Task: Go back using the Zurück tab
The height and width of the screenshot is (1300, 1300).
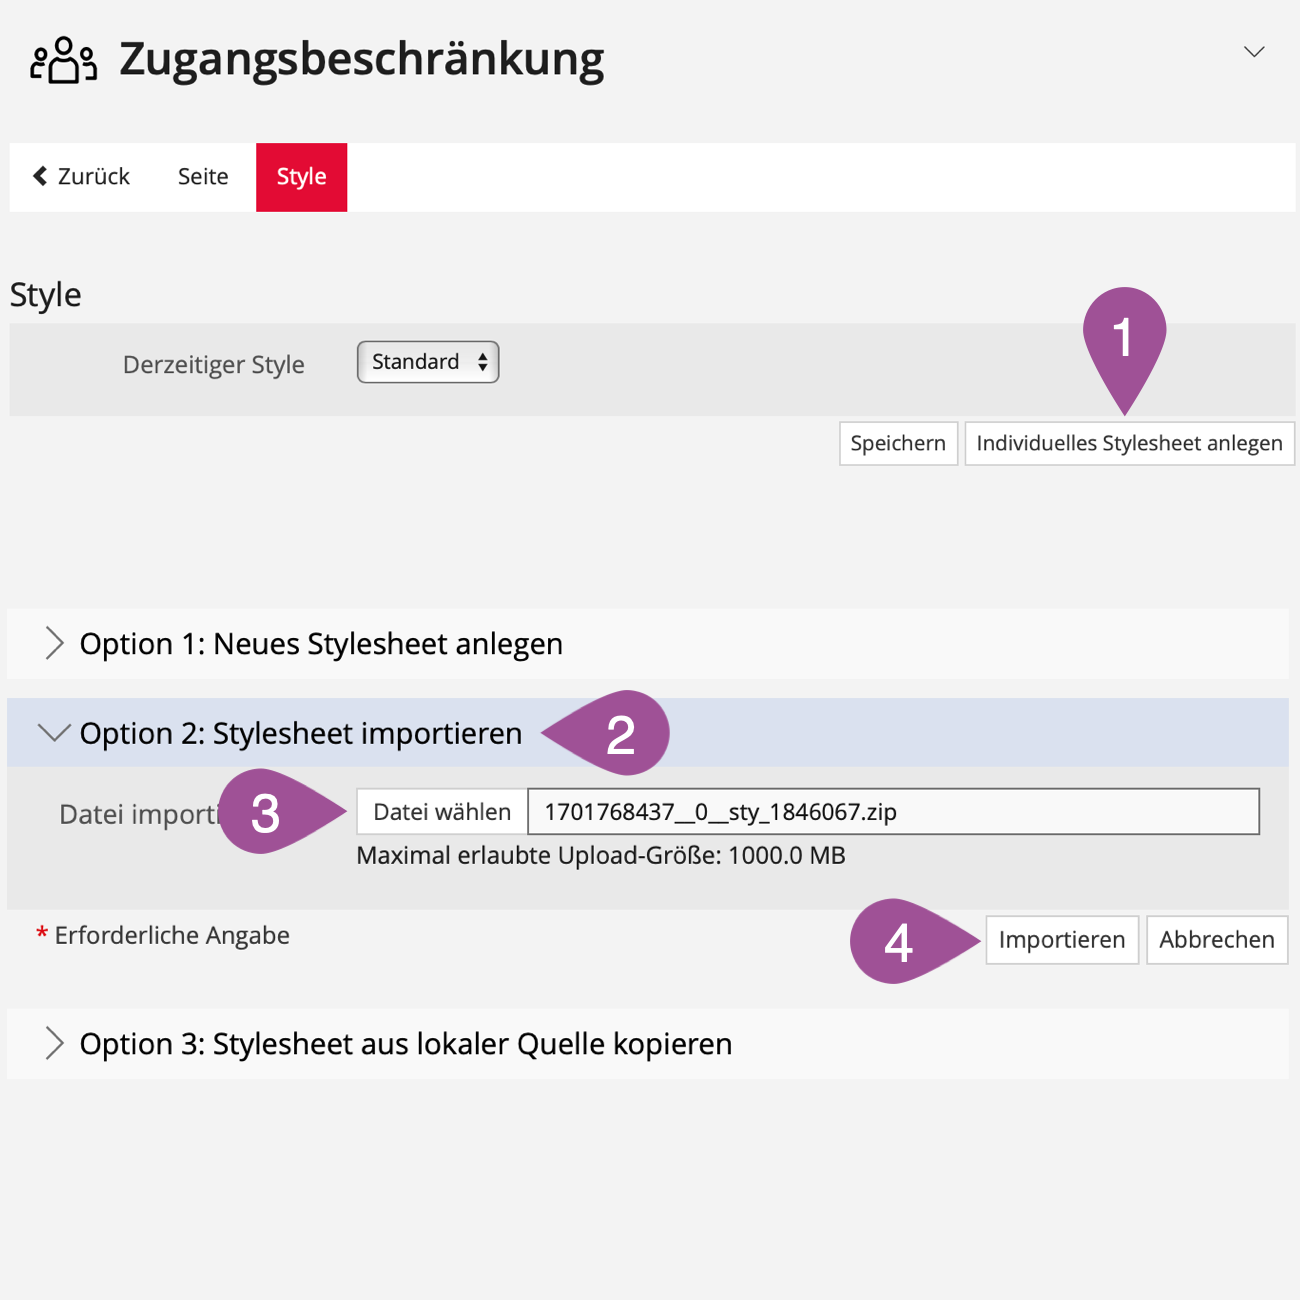Action: point(82,177)
